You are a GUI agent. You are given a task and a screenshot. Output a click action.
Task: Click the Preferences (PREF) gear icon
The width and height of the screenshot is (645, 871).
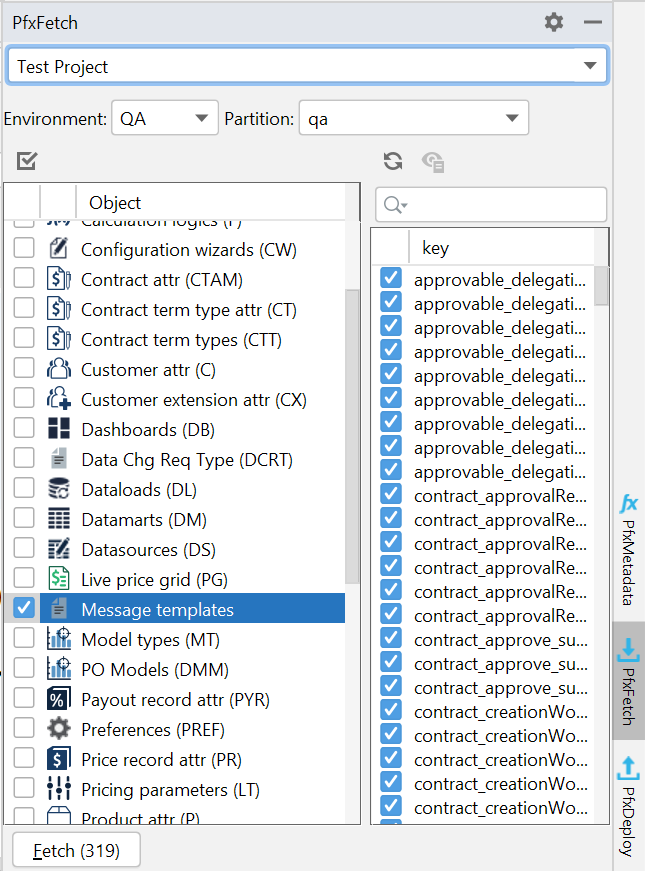(x=58, y=729)
